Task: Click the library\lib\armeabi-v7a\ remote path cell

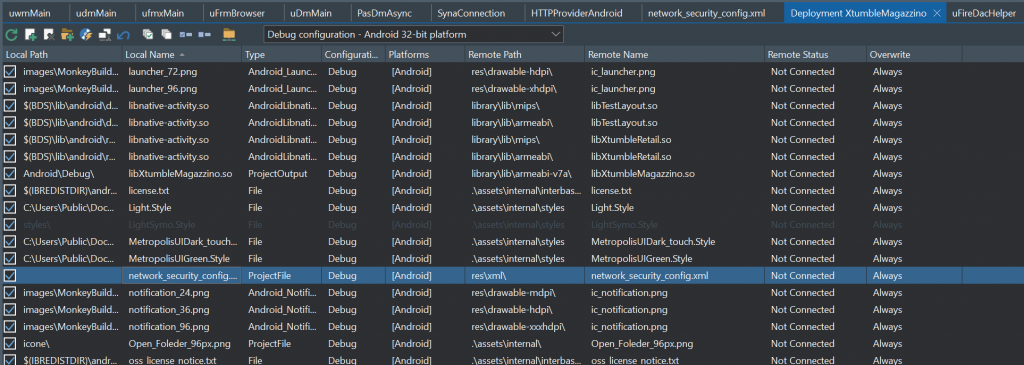Action: coord(524,174)
